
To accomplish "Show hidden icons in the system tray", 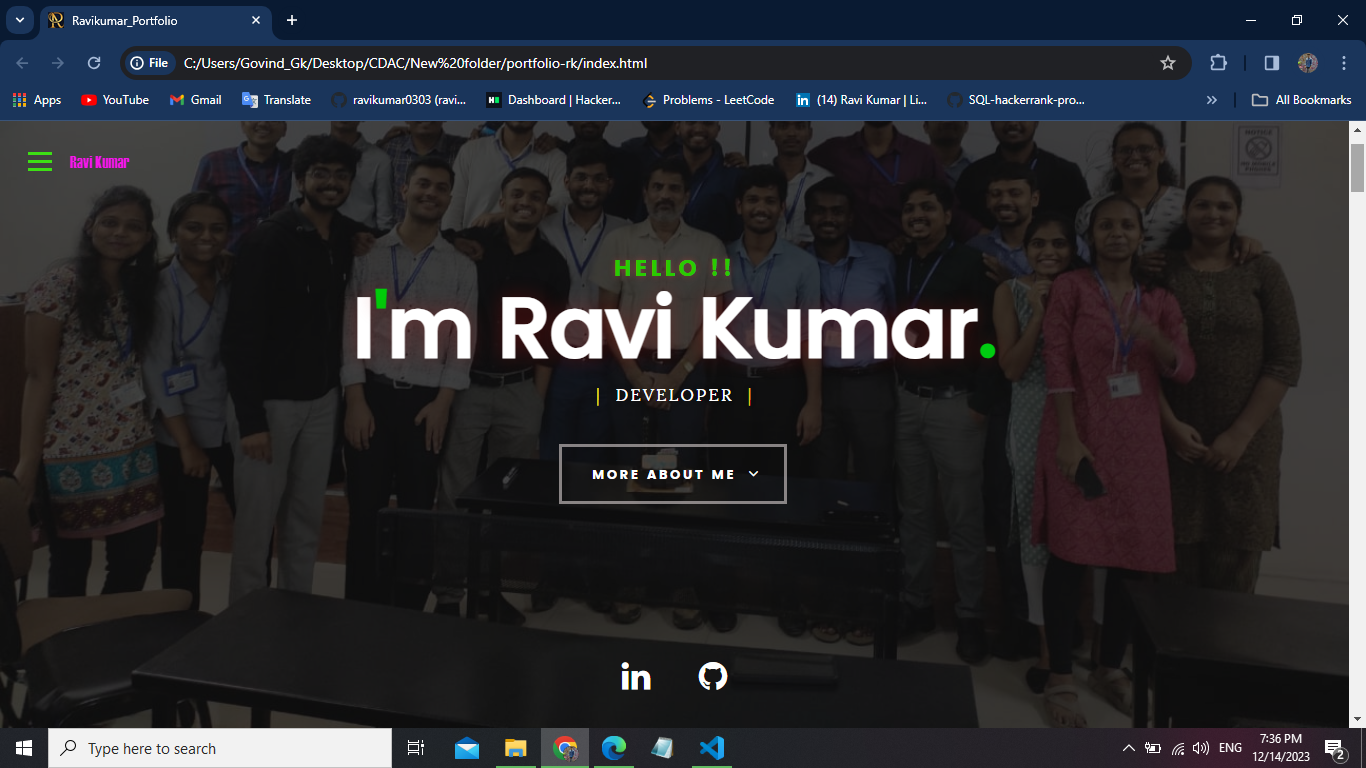I will point(1128,747).
